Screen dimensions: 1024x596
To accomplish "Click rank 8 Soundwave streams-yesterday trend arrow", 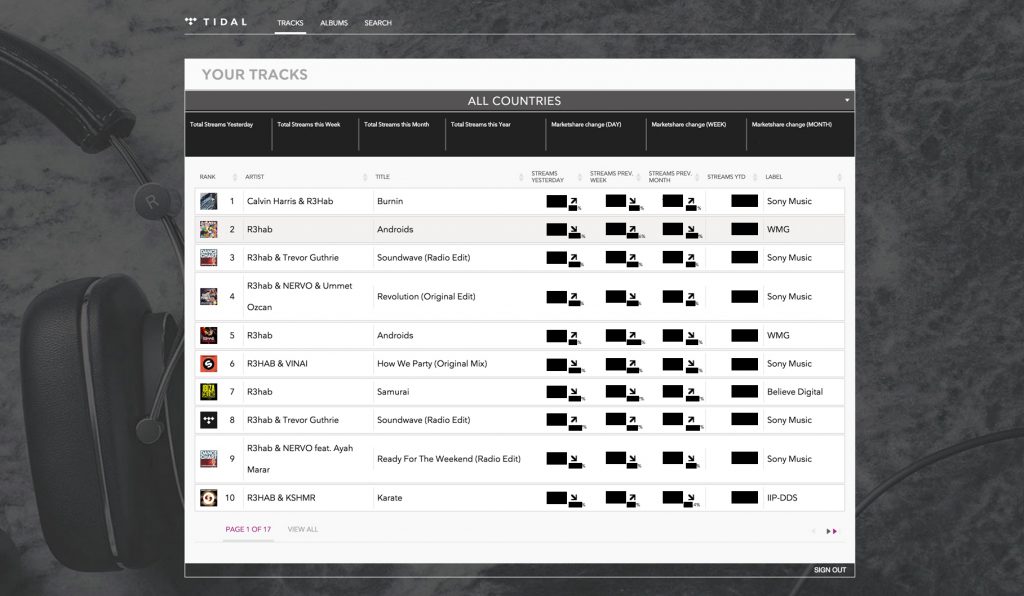I will [573, 420].
